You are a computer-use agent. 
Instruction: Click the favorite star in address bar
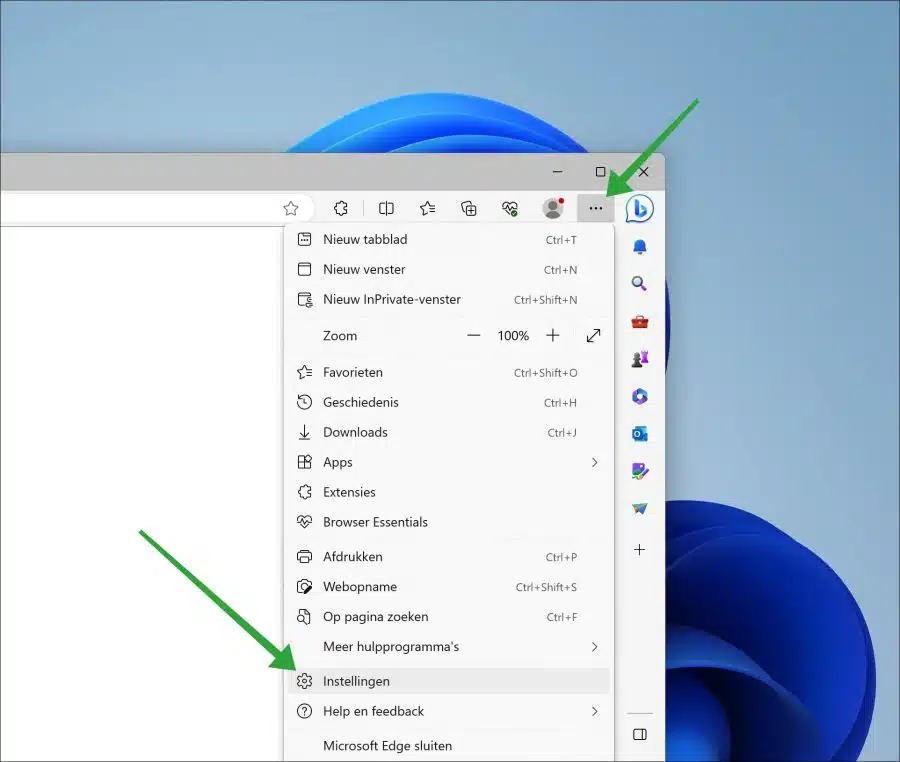[291, 208]
